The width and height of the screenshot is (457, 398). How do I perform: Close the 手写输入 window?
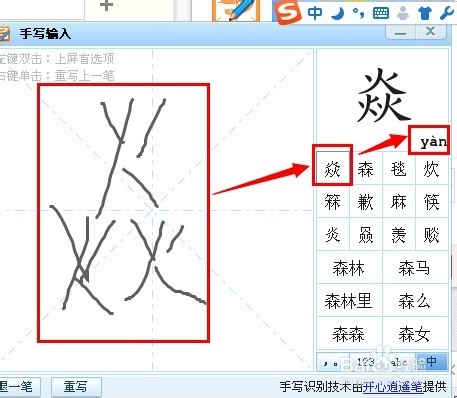430,32
